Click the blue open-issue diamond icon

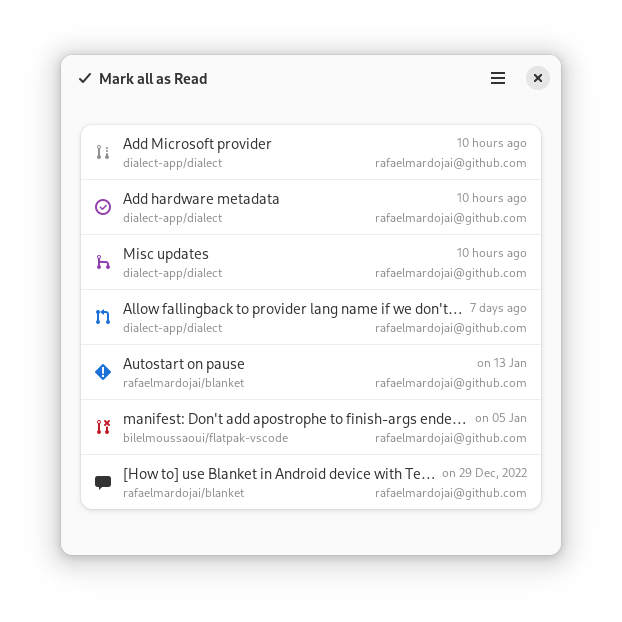(103, 372)
